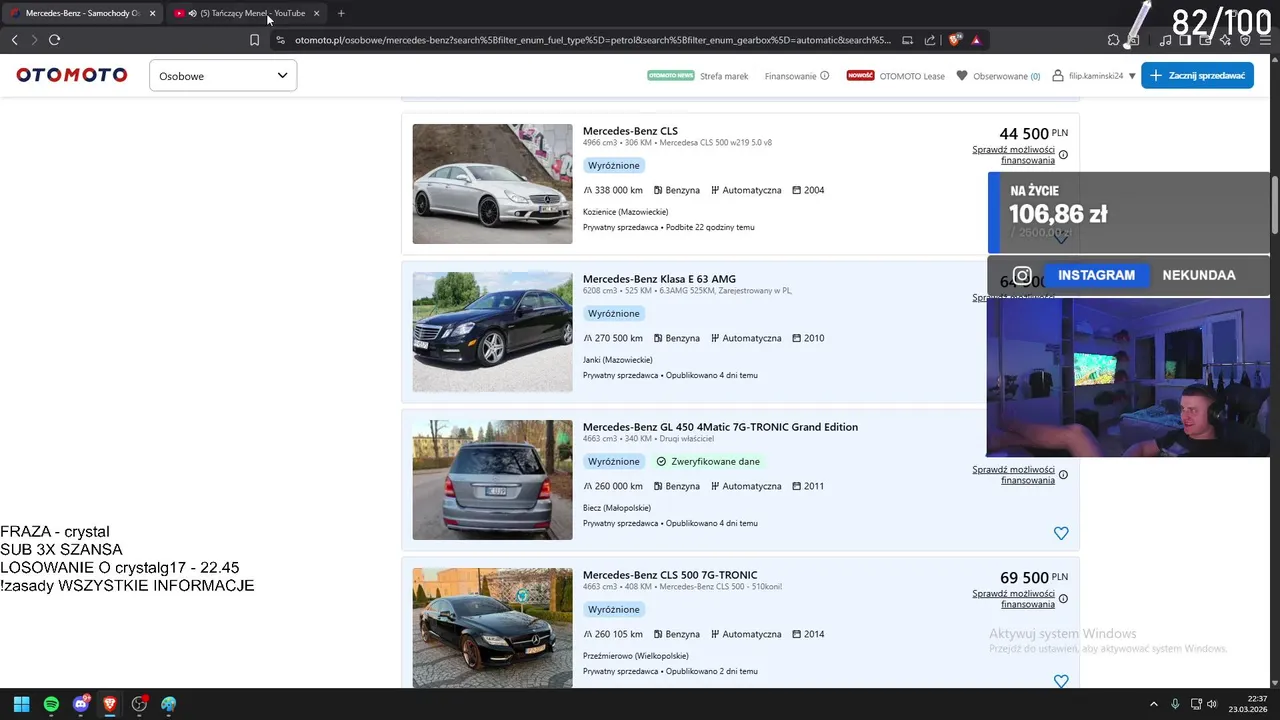Click Kozienice (Mazowieckie) location text

pyautogui.click(x=625, y=212)
